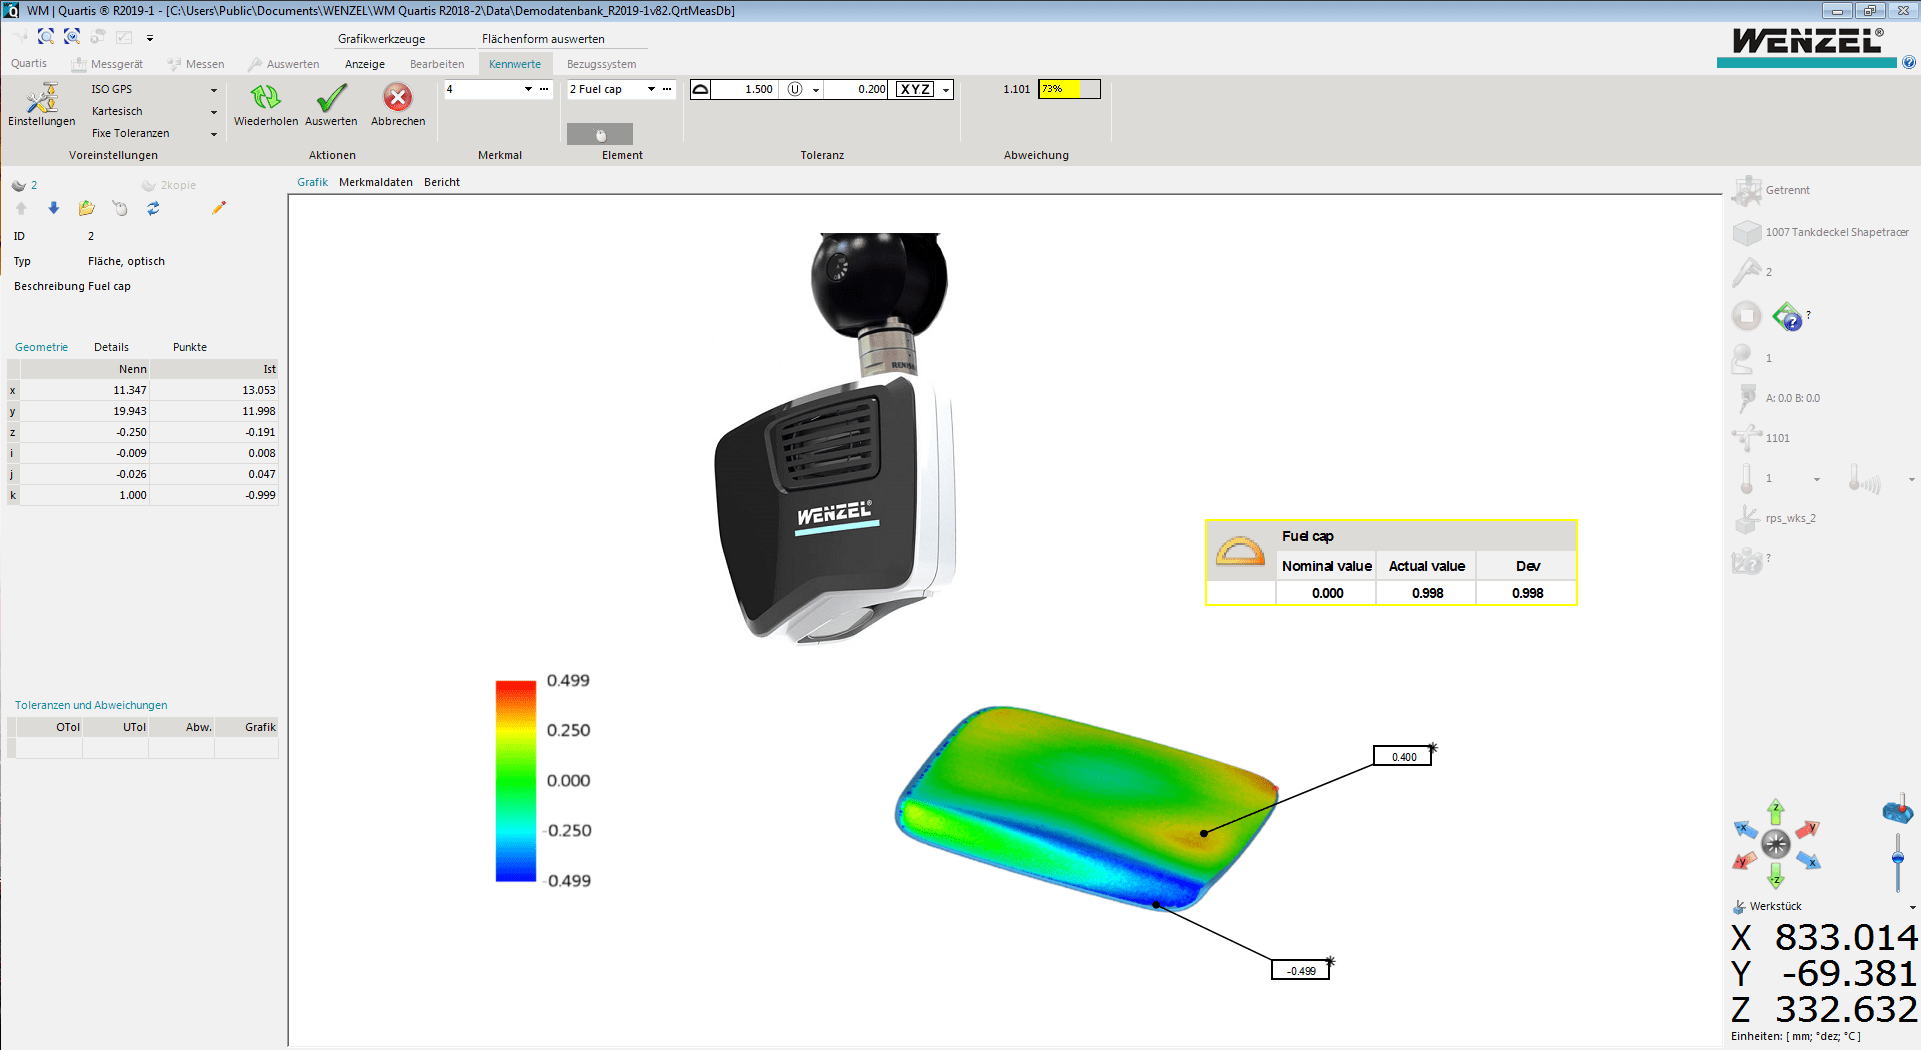Expand the ISO GPS dropdown
This screenshot has width=1921, height=1050.
(213, 90)
